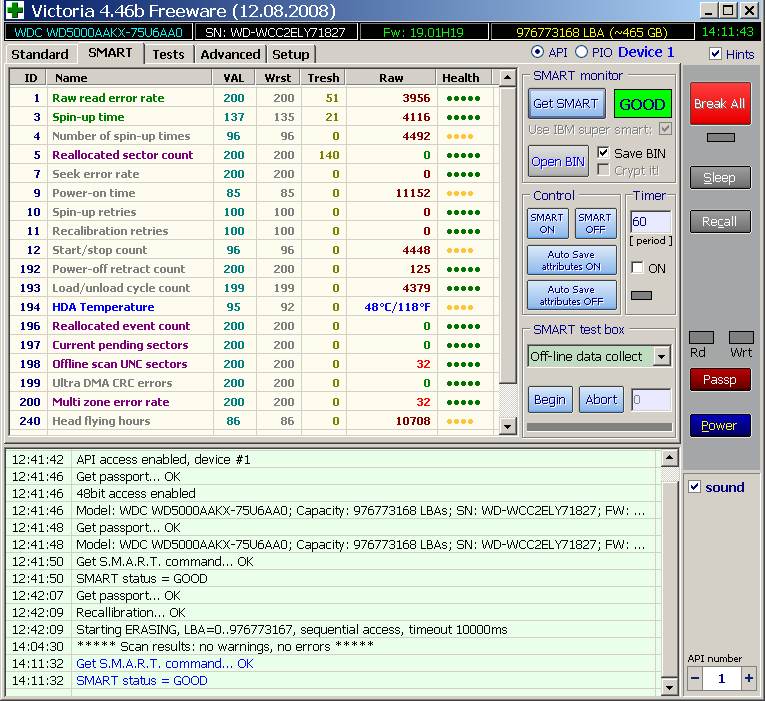Click the SMART test progress bar
The image size is (765, 701).
tap(599, 427)
